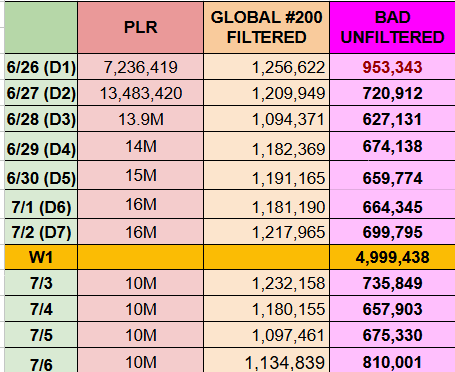Click the 6/27 (D2) row label
Image resolution: width=455 pixels, height=372 pixels.
click(41, 93)
